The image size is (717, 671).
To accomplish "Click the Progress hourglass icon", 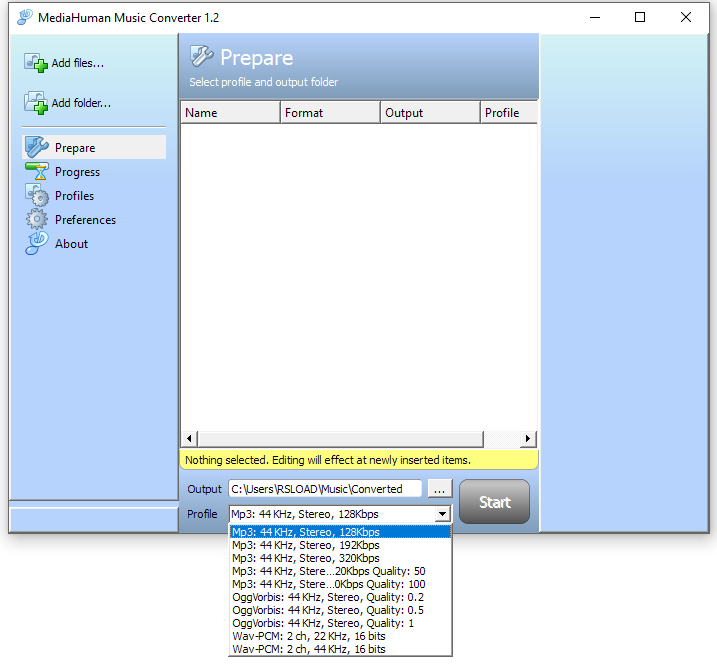I will 37,172.
